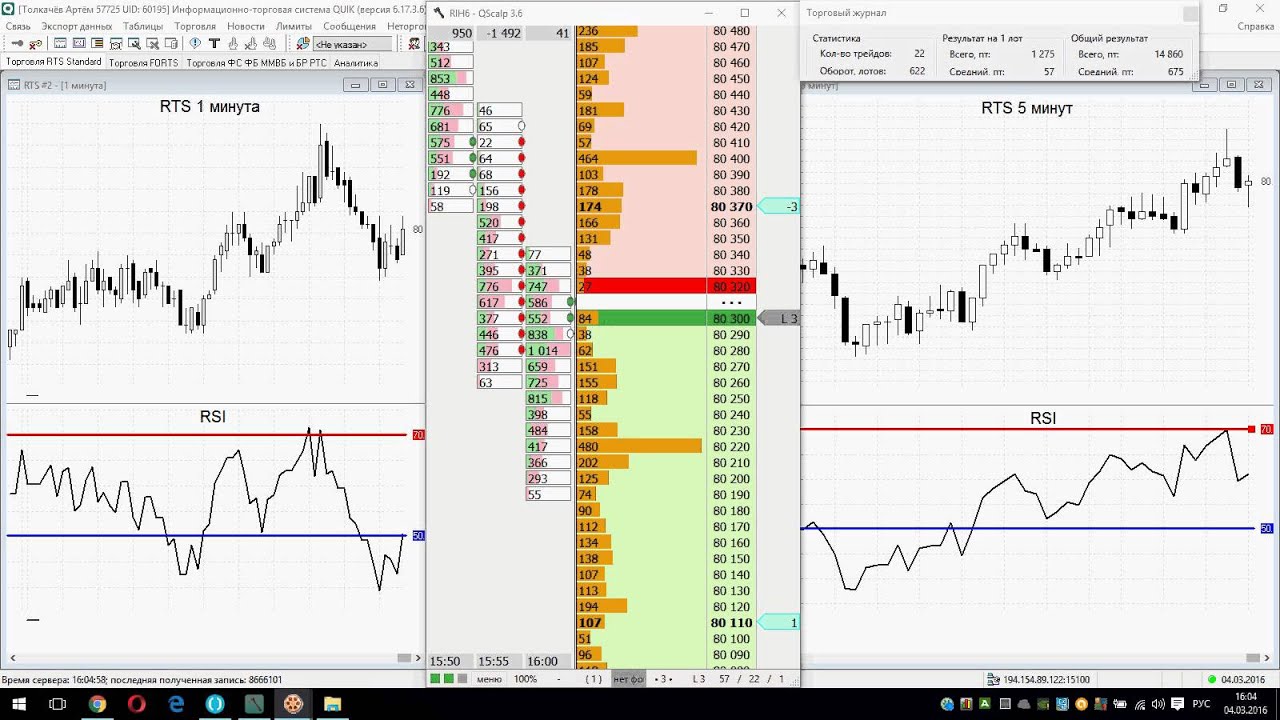Click the second chart-table toolbar icon

click(x=79, y=44)
